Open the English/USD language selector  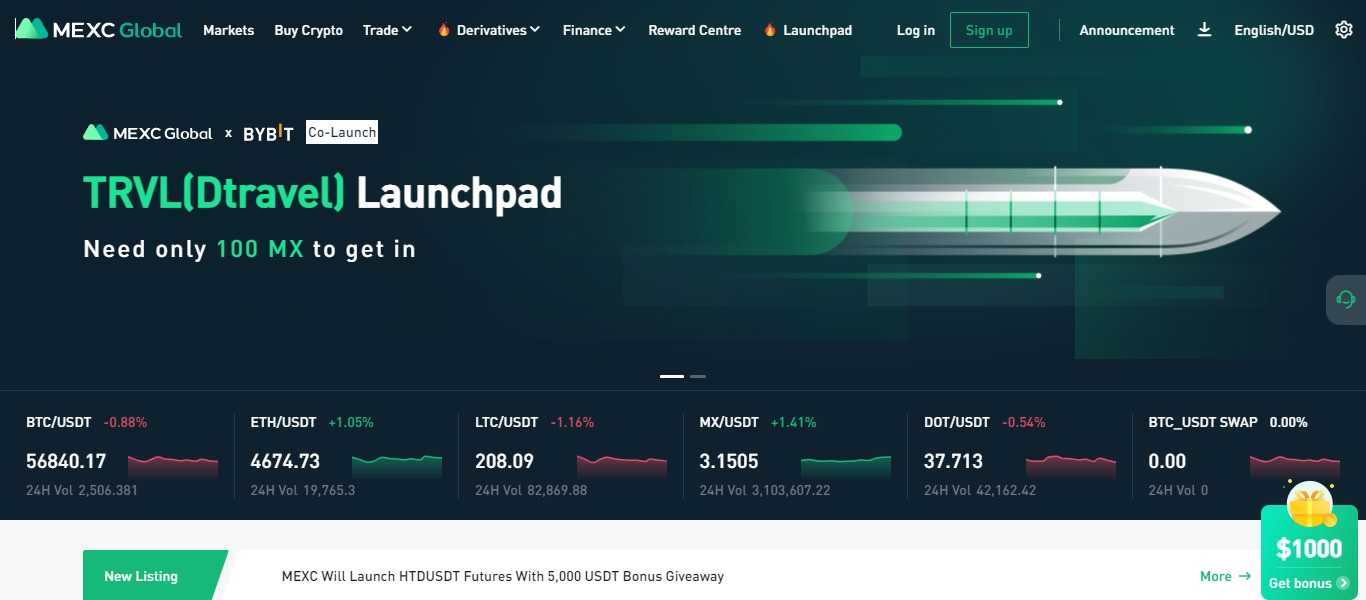1274,30
